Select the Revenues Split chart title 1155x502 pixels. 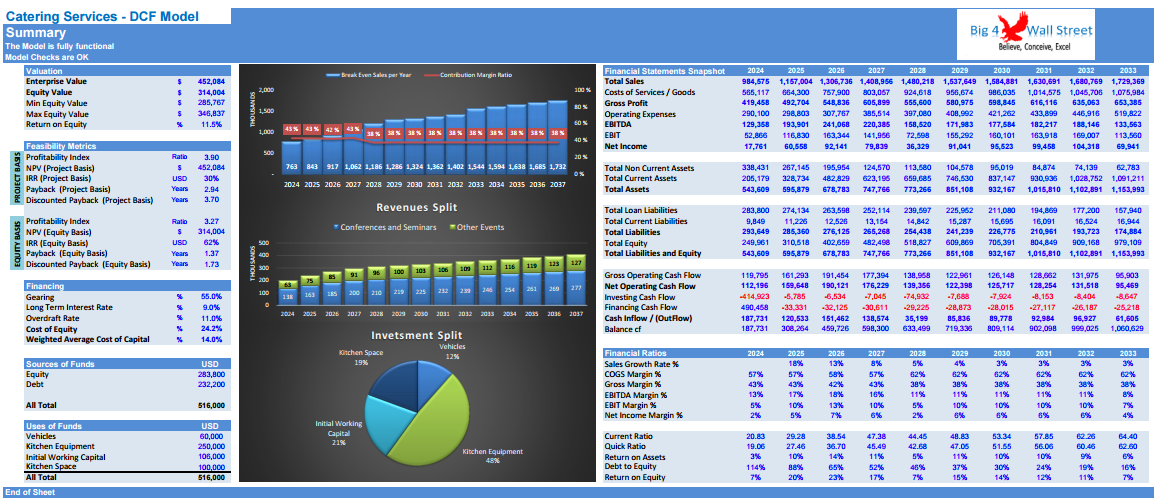point(417,208)
